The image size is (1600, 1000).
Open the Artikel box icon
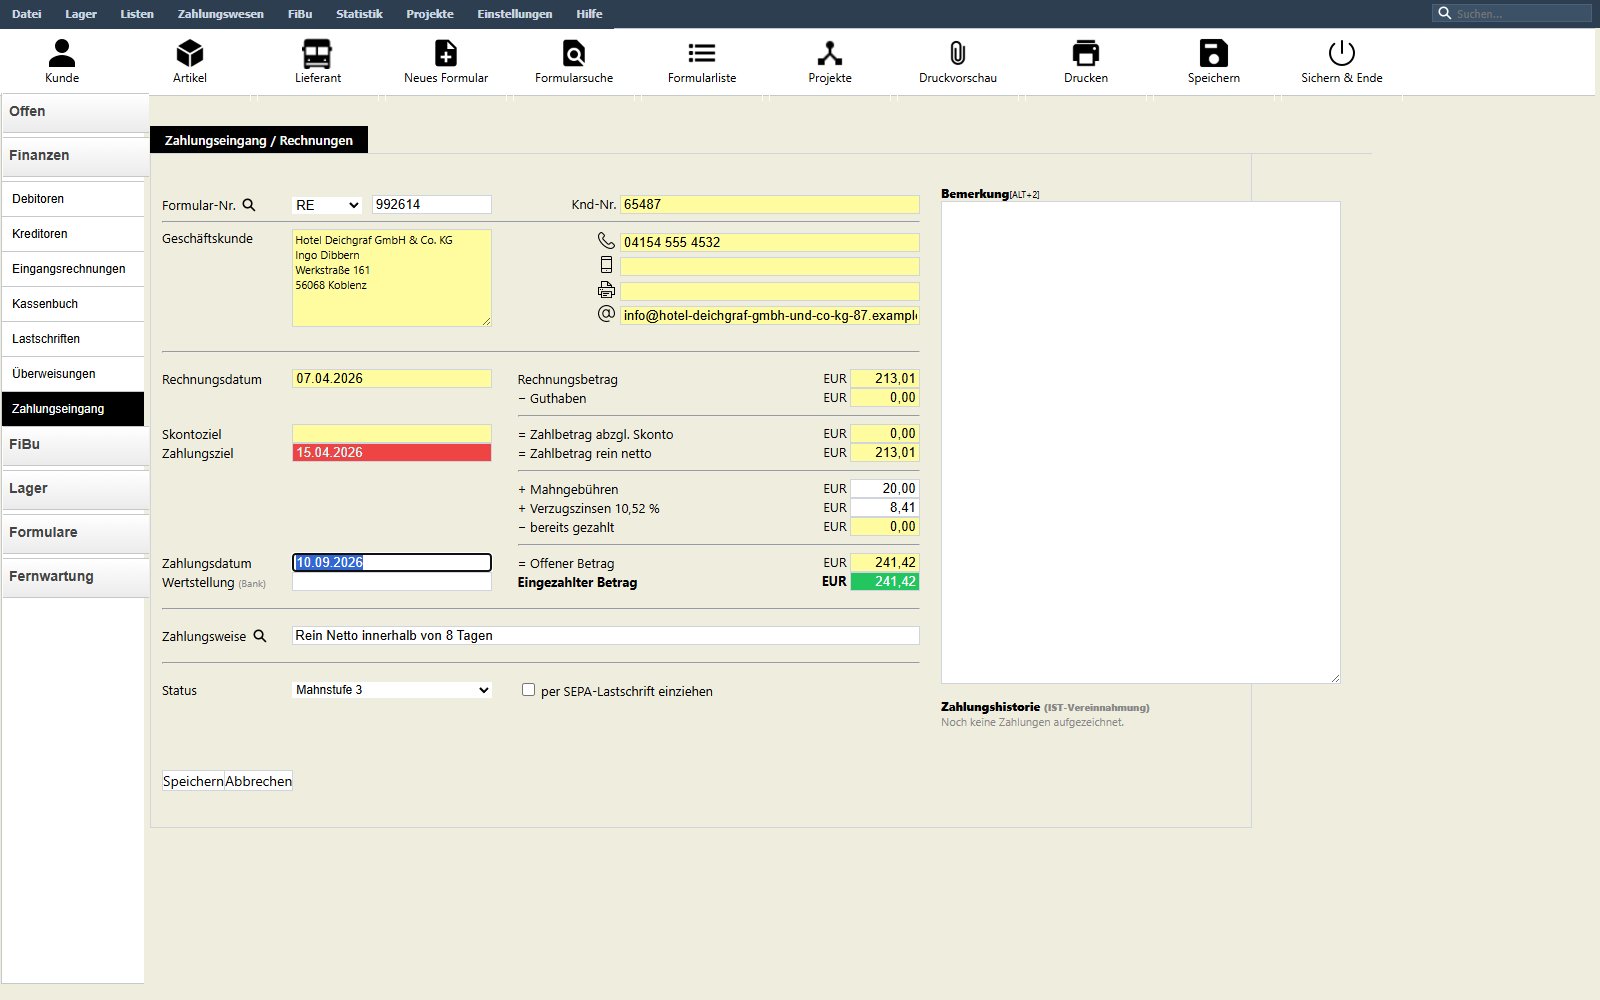tap(190, 53)
